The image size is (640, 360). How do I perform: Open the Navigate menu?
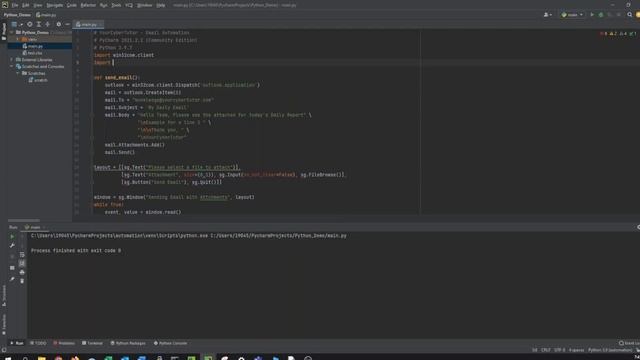tap(54, 5)
